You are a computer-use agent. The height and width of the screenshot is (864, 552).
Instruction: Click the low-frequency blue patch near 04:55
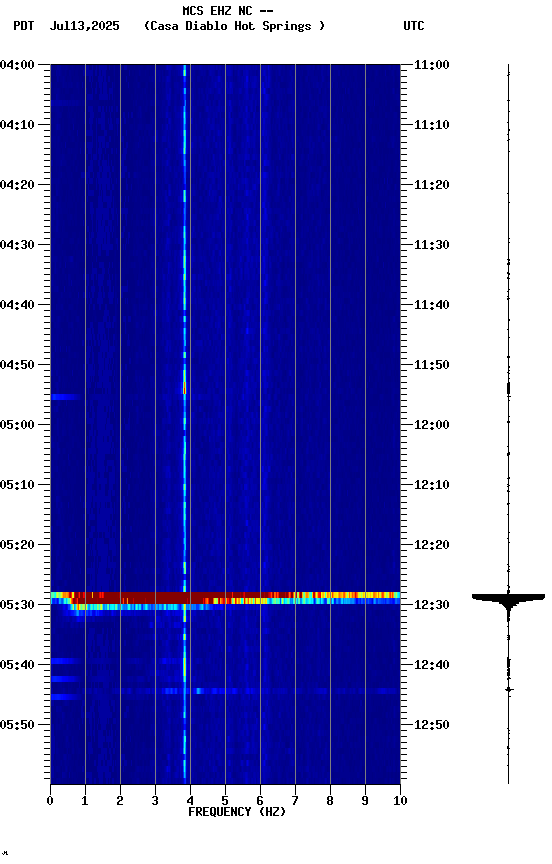(66, 397)
